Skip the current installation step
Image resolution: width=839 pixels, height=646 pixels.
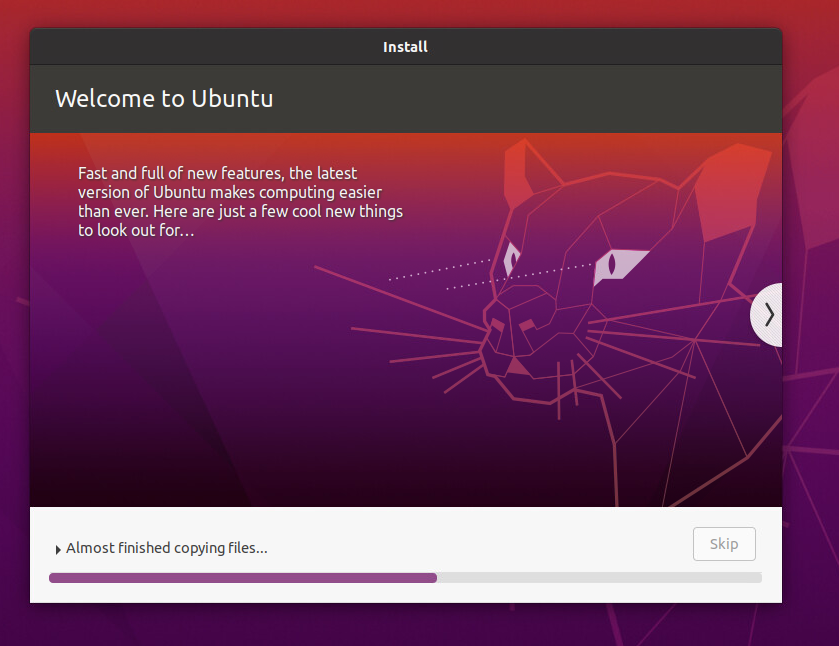724,544
